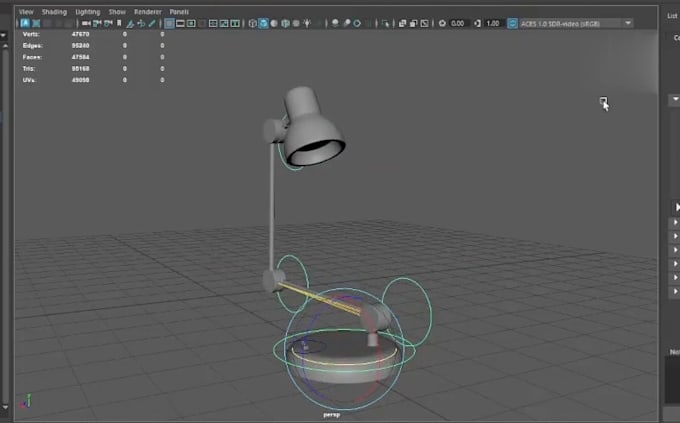Enable Use Default Material sphere icon
The height and width of the screenshot is (423, 680).
point(274,23)
